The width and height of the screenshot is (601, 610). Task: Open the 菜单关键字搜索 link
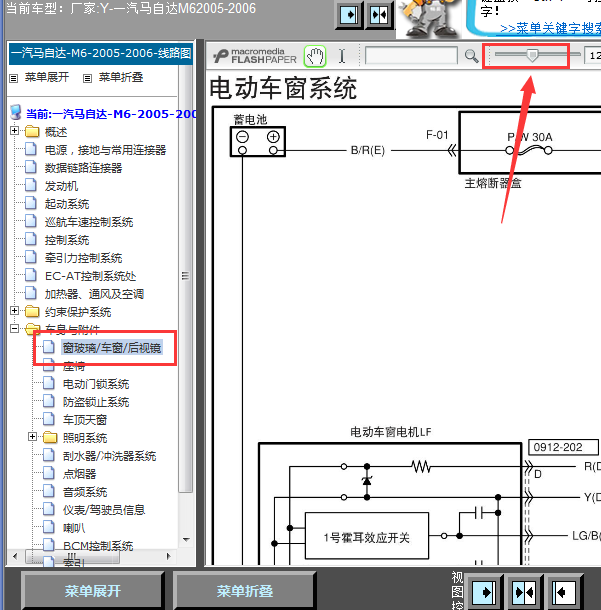(550, 28)
